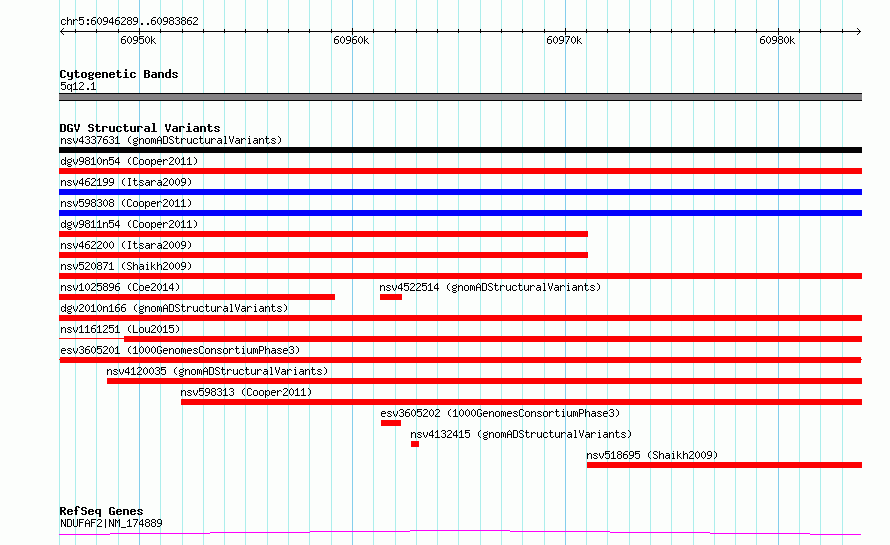The width and height of the screenshot is (890, 545).
Task: Select the tiny red nsv4132415 bar
Action: (415, 444)
